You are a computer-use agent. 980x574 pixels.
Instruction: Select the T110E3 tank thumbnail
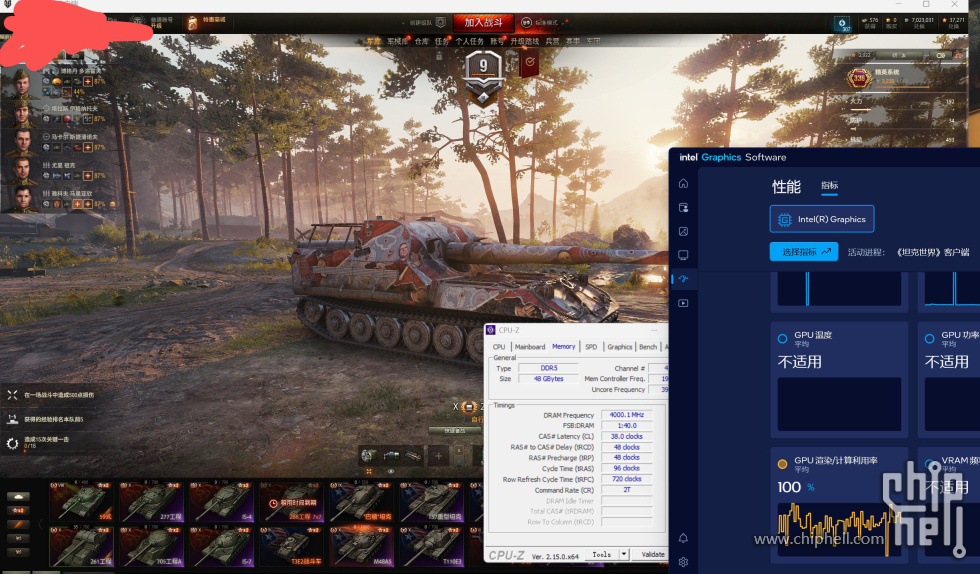(x=432, y=546)
